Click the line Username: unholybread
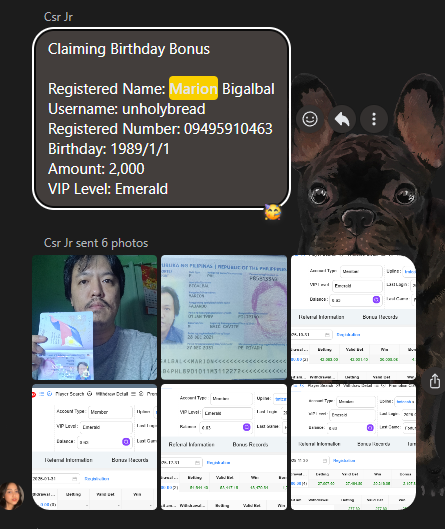This screenshot has width=445, height=529. 127,109
